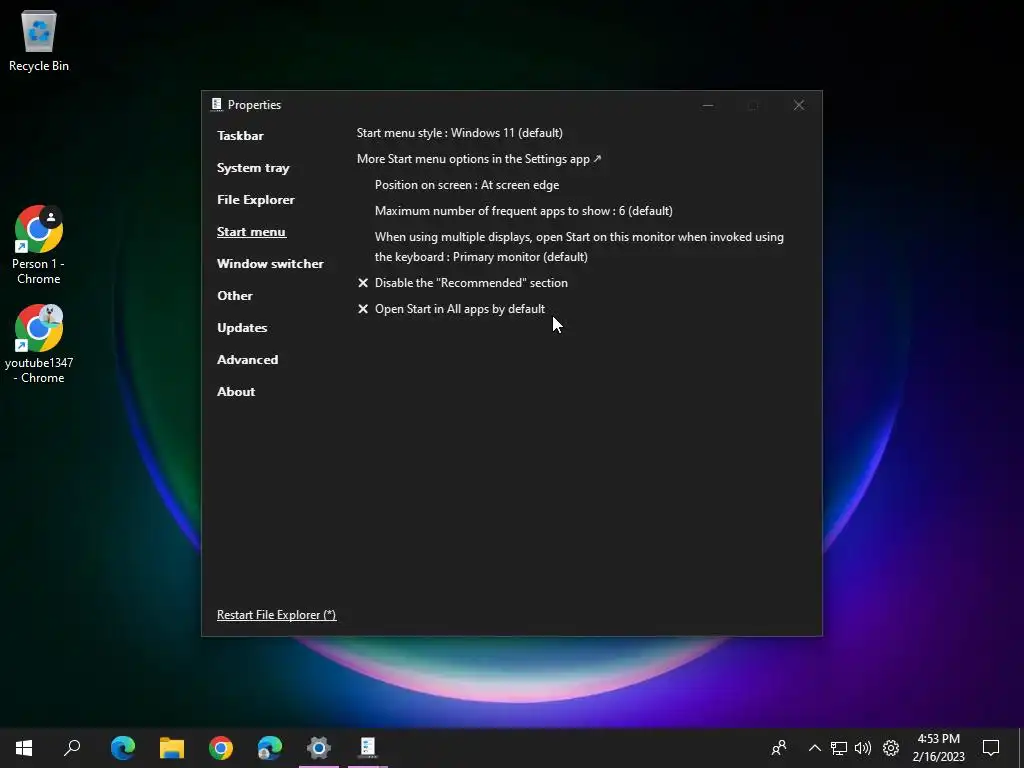Open People icon in system tray
This screenshot has height=768, width=1024.
(x=779, y=748)
